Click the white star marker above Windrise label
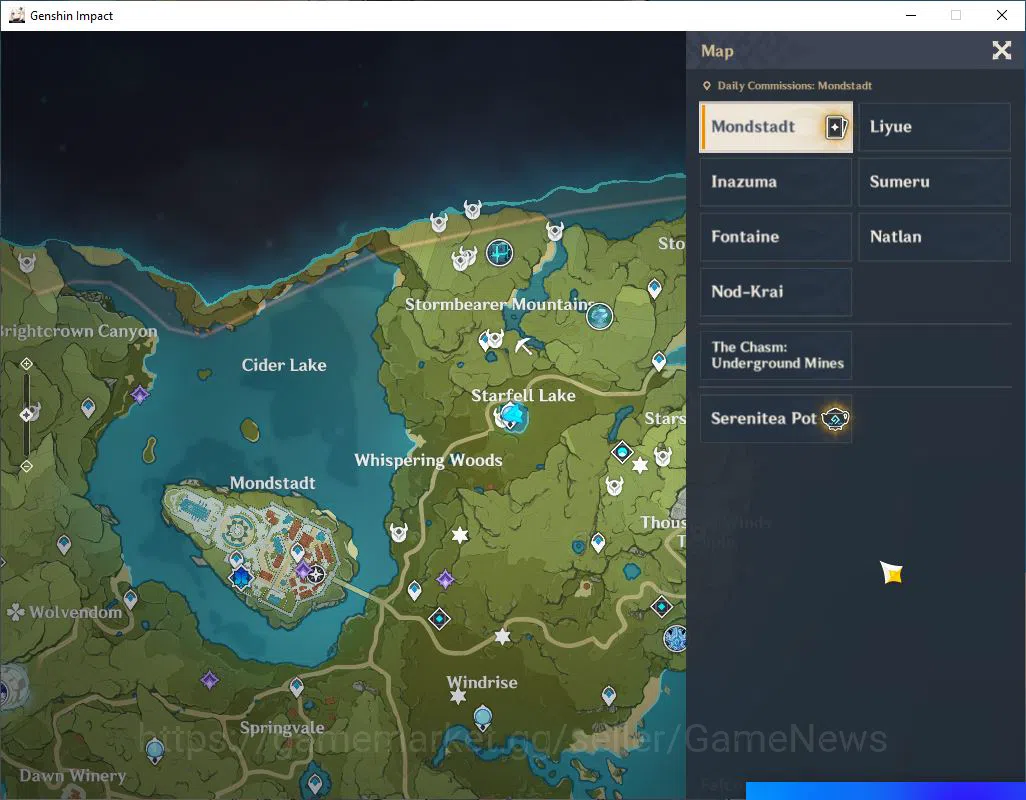 pyautogui.click(x=502, y=636)
